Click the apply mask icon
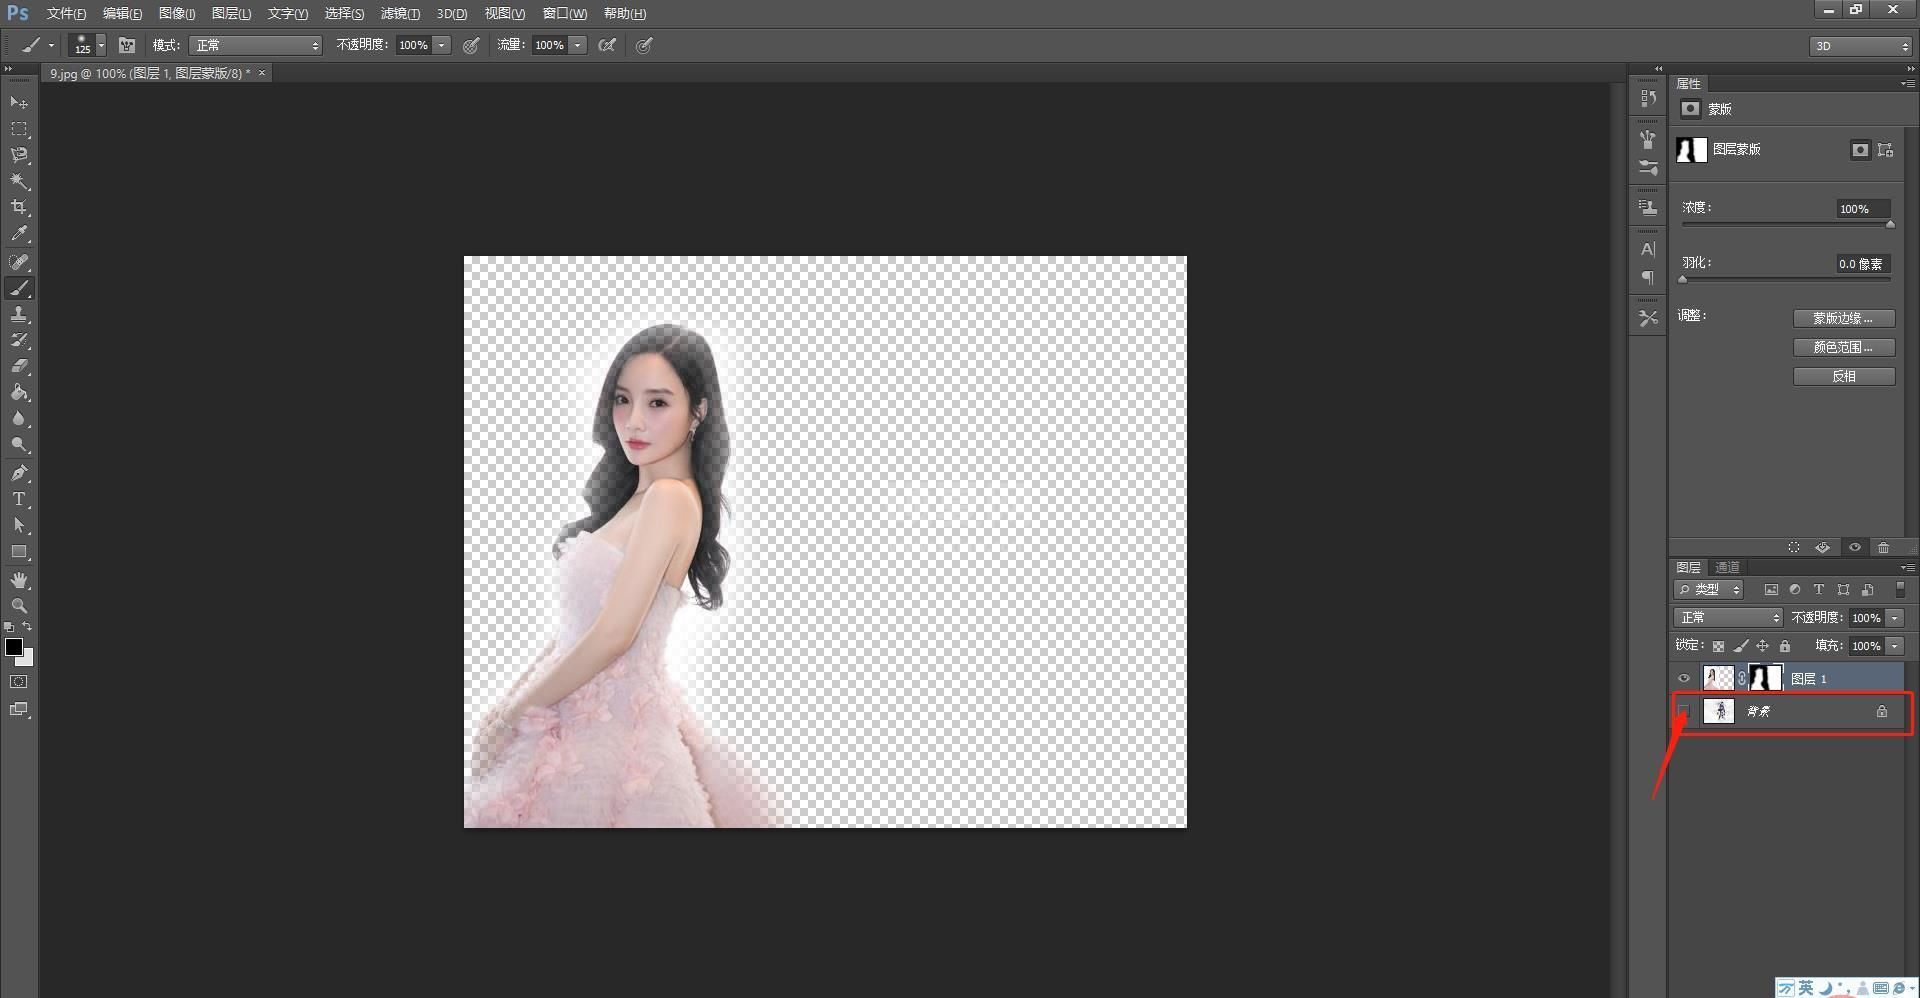The image size is (1920, 998). click(x=1823, y=547)
